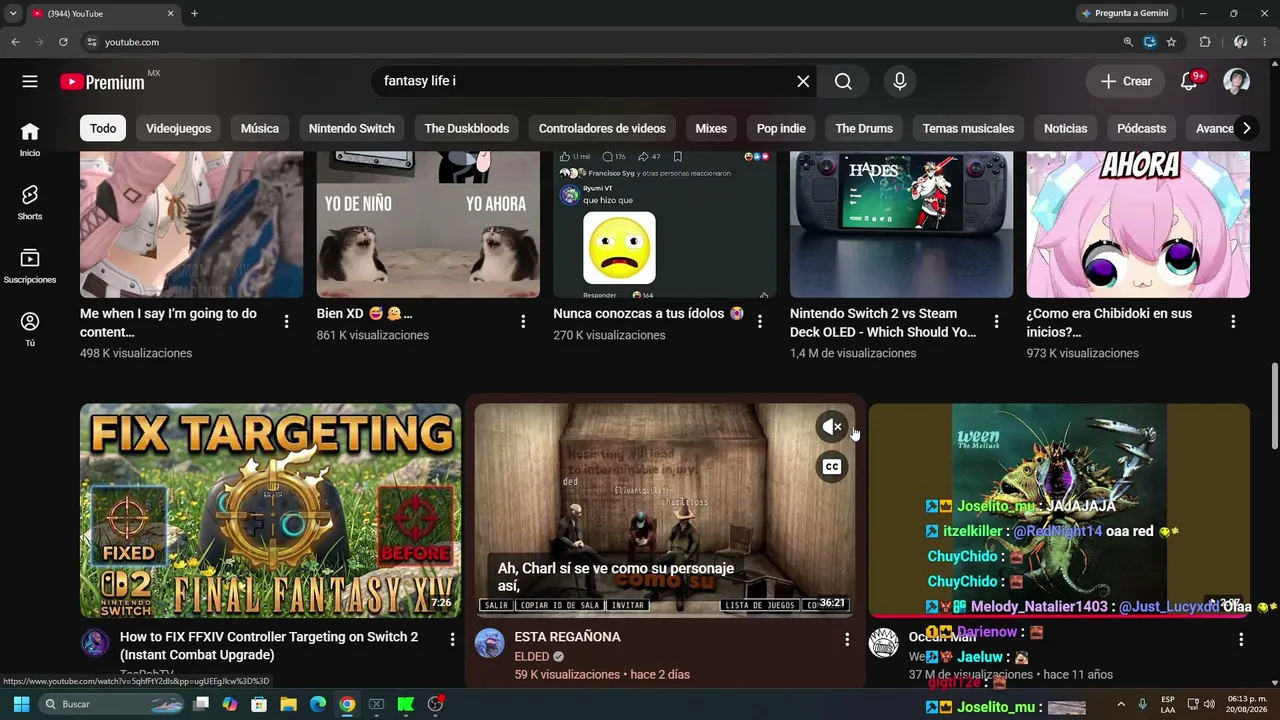The width and height of the screenshot is (1280, 720).
Task: Open options for Switch 2 vs Steam Deck short
Action: 996,322
